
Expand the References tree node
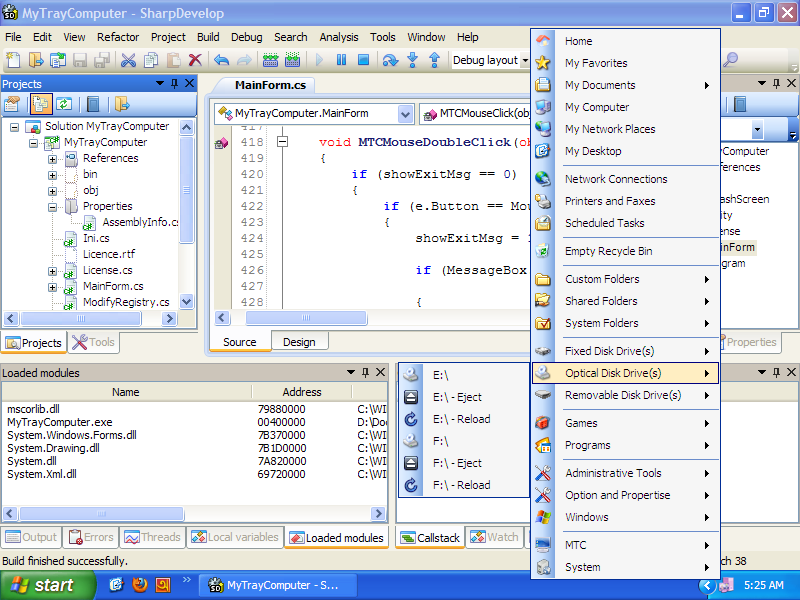pyautogui.click(x=52, y=158)
